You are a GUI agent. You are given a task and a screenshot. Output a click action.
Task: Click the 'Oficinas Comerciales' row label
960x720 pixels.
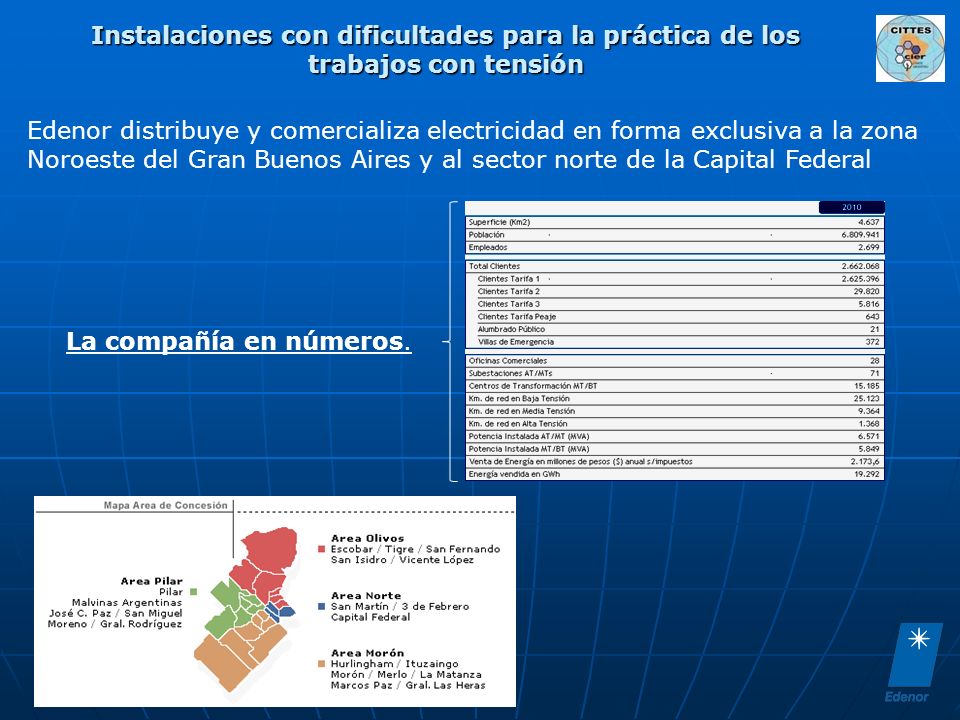508,361
